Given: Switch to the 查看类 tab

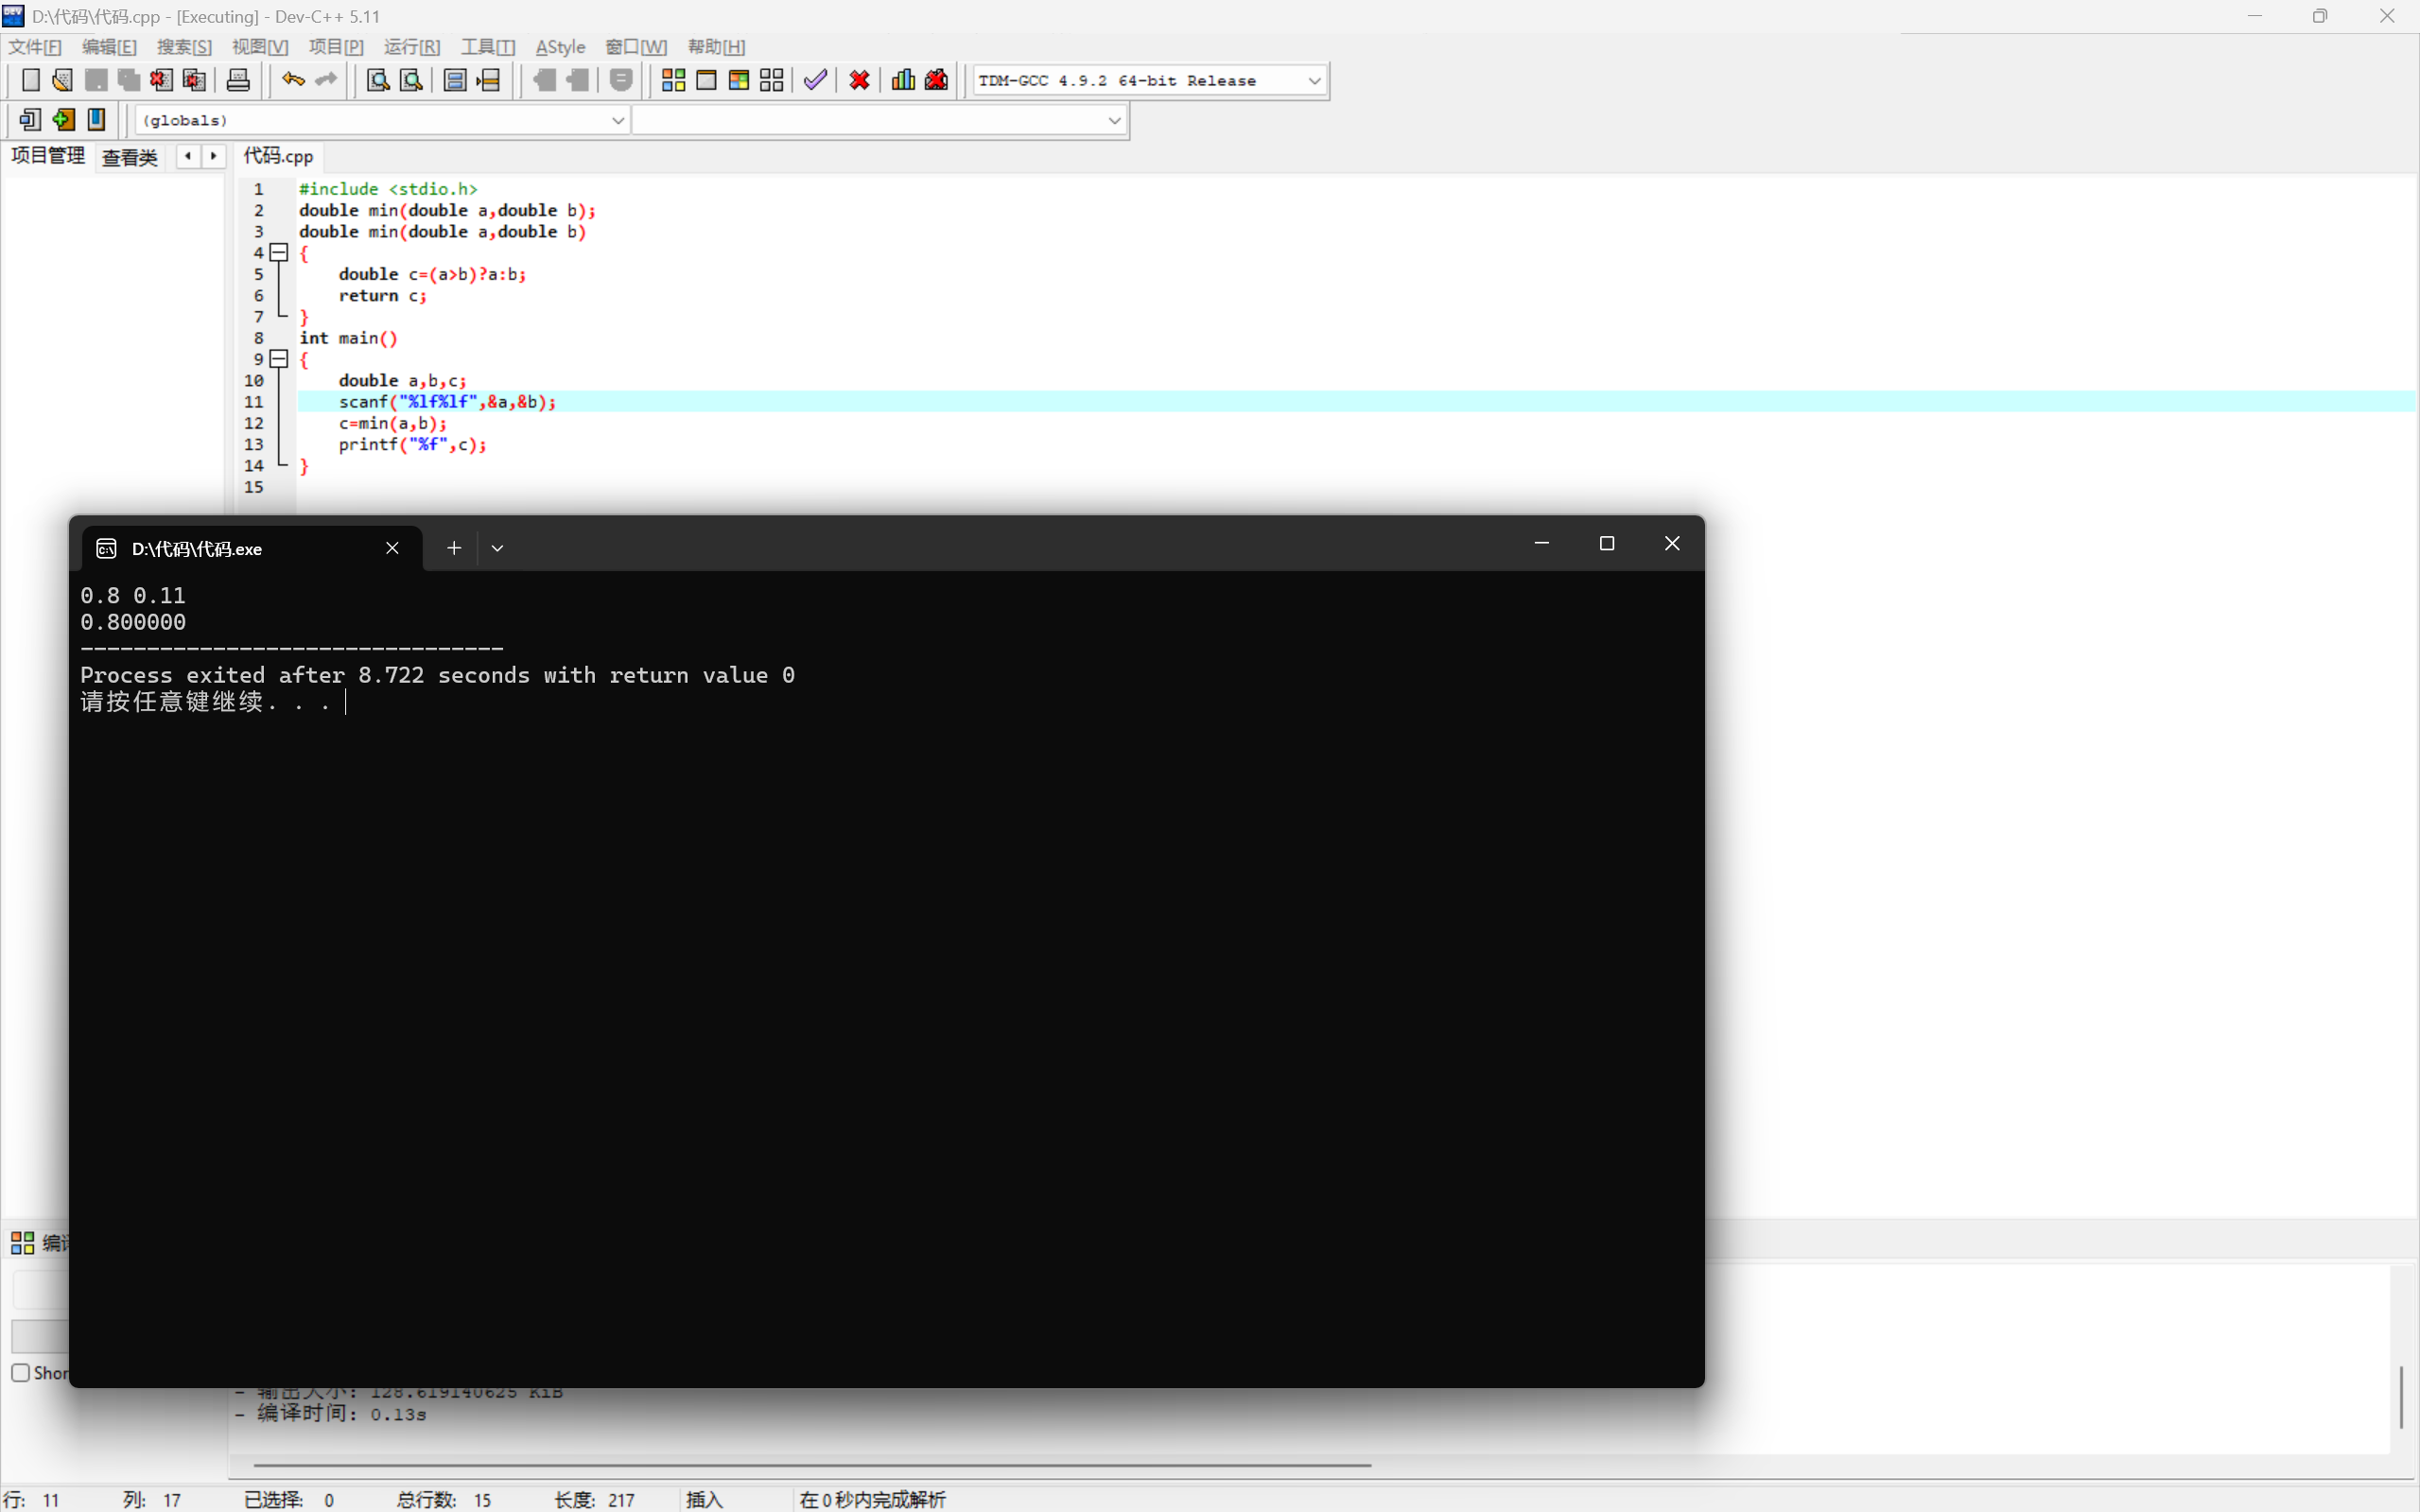Looking at the screenshot, I should coord(130,157).
